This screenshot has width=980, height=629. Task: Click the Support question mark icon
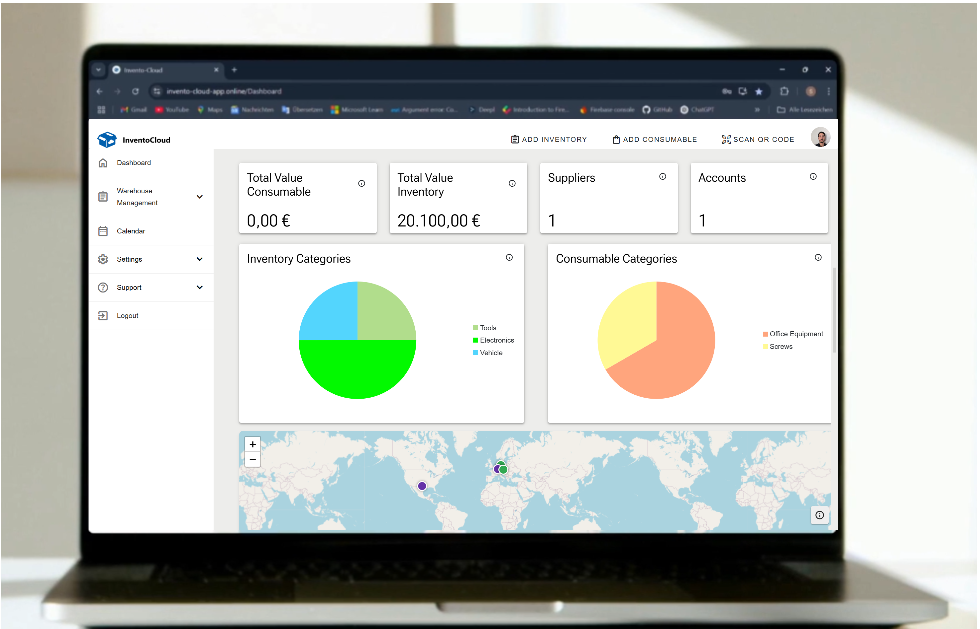tap(103, 288)
